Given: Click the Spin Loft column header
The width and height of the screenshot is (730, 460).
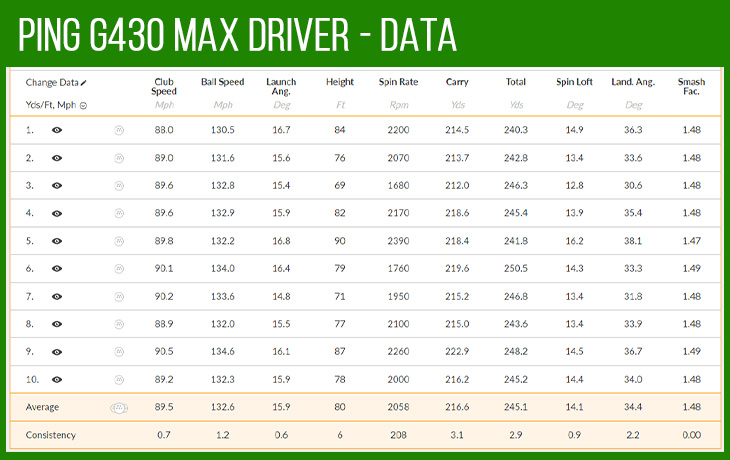Looking at the screenshot, I should click(x=575, y=82).
